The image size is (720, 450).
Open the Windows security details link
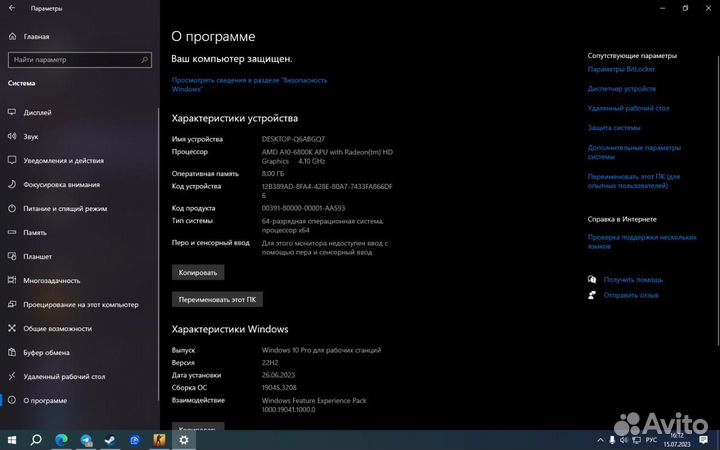point(249,84)
